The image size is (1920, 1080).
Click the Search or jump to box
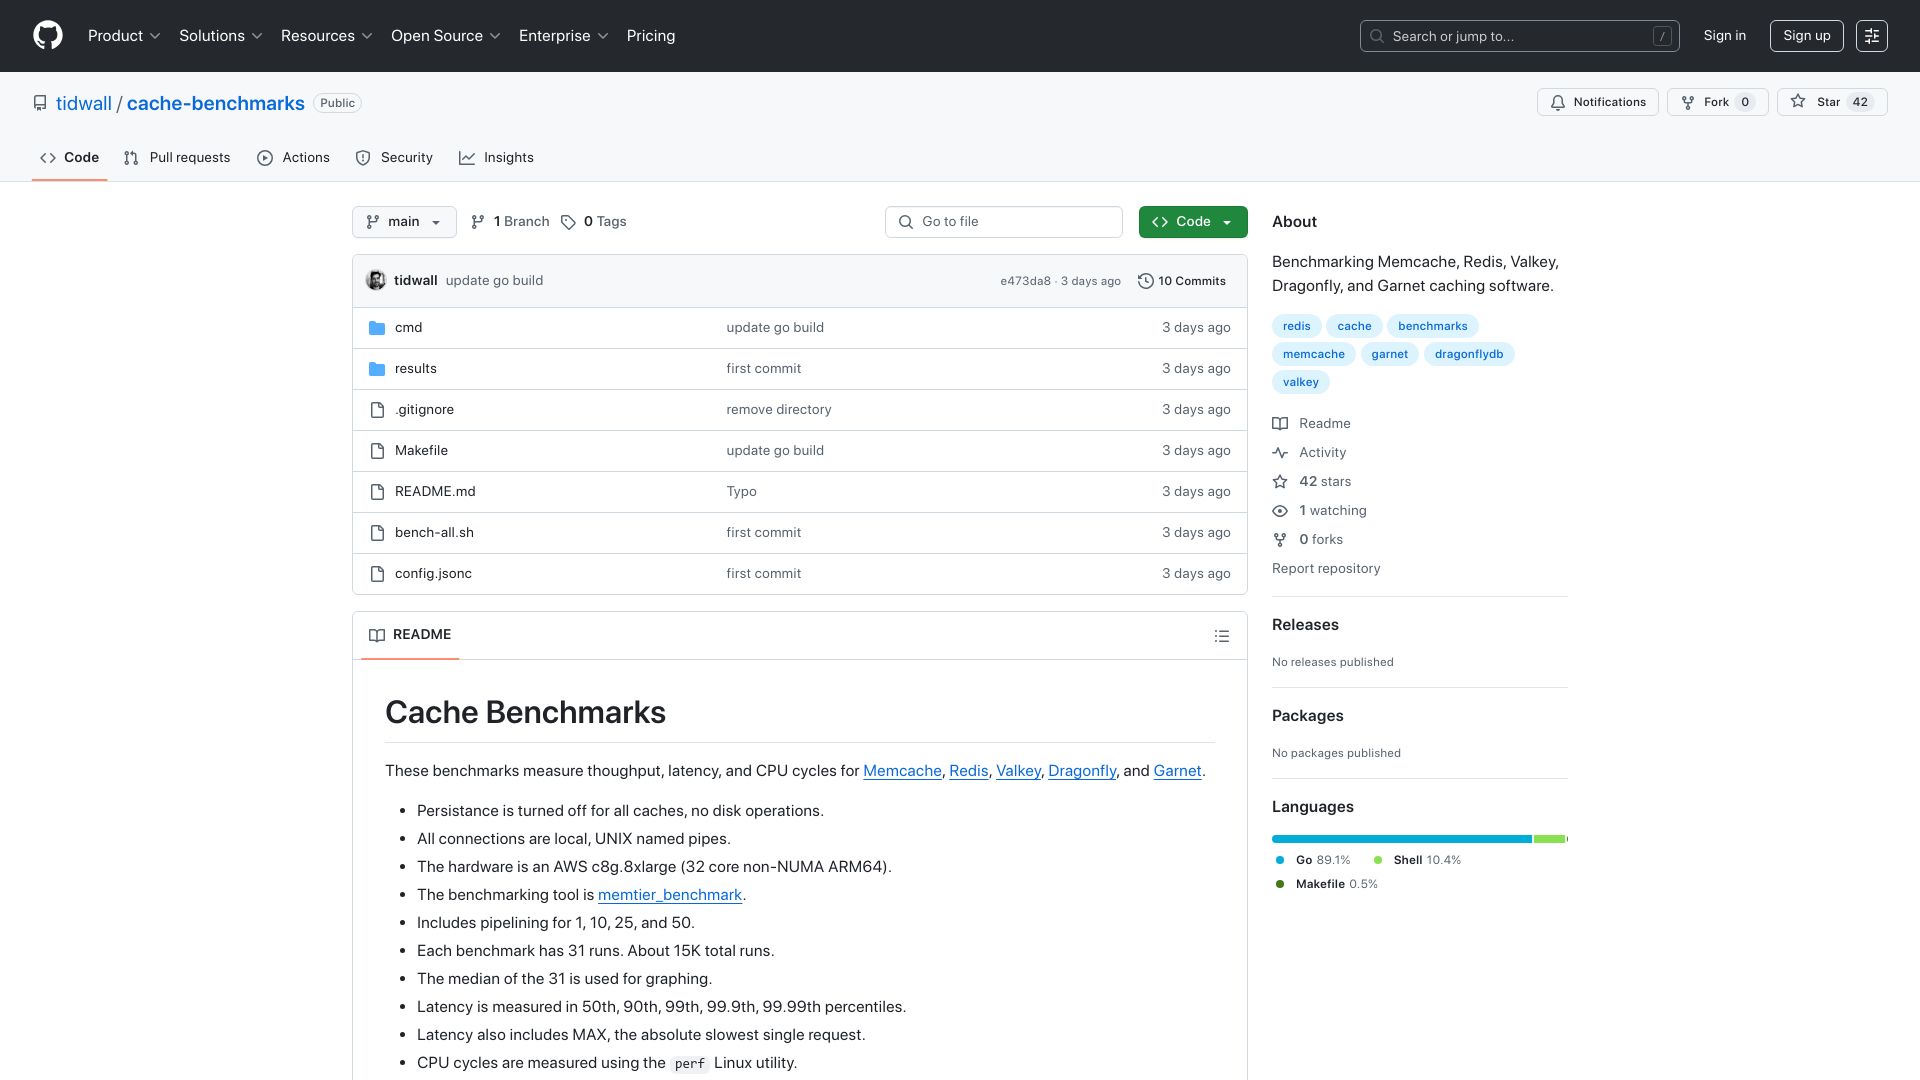pyautogui.click(x=1519, y=36)
